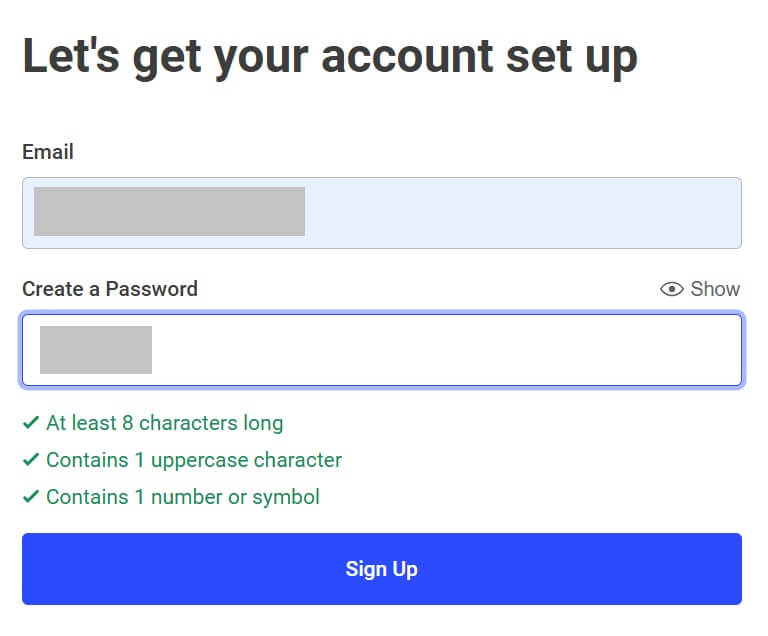
Task: Click the masked password text in the password box
Action: pyautogui.click(x=96, y=350)
